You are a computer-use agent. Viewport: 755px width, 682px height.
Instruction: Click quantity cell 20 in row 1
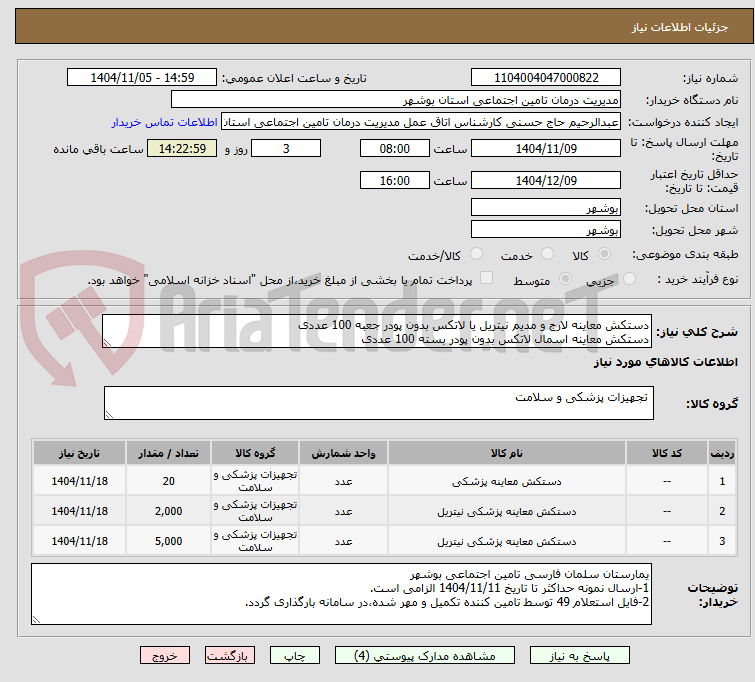168,481
